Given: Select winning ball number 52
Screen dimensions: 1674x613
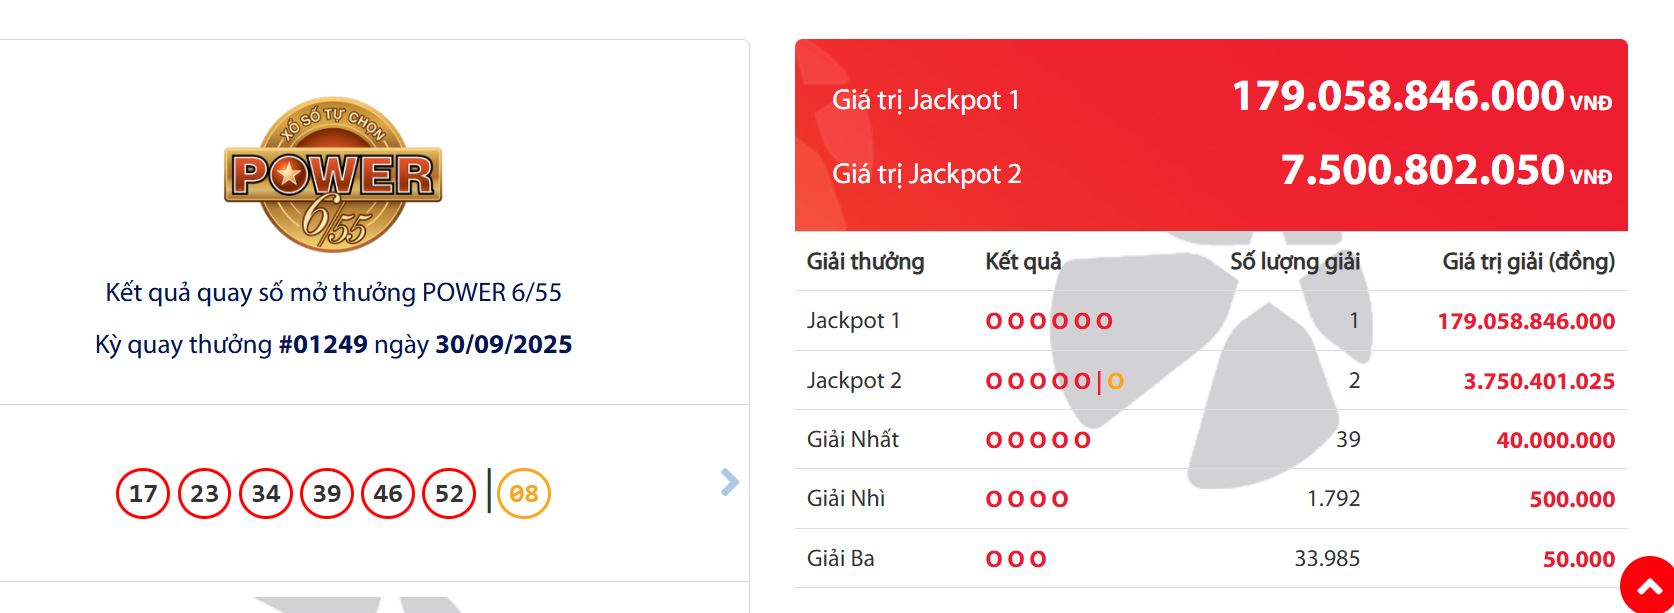Looking at the screenshot, I should tap(449, 494).
